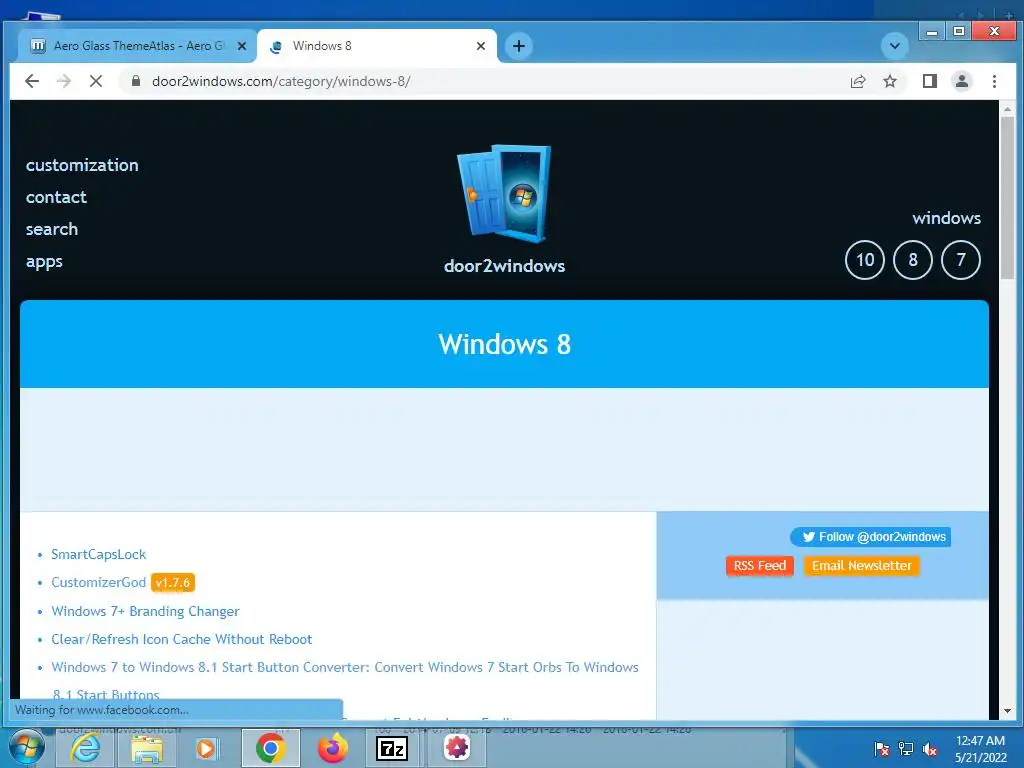Close the Aero Glass ThemeAtlas tab
The height and width of the screenshot is (768, 1024).
pyautogui.click(x=242, y=46)
